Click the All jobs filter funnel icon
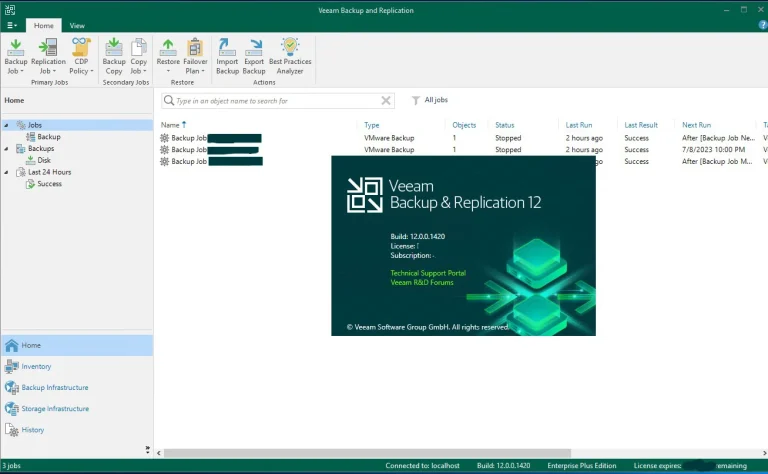Image resolution: width=768 pixels, height=474 pixels. 415,100
